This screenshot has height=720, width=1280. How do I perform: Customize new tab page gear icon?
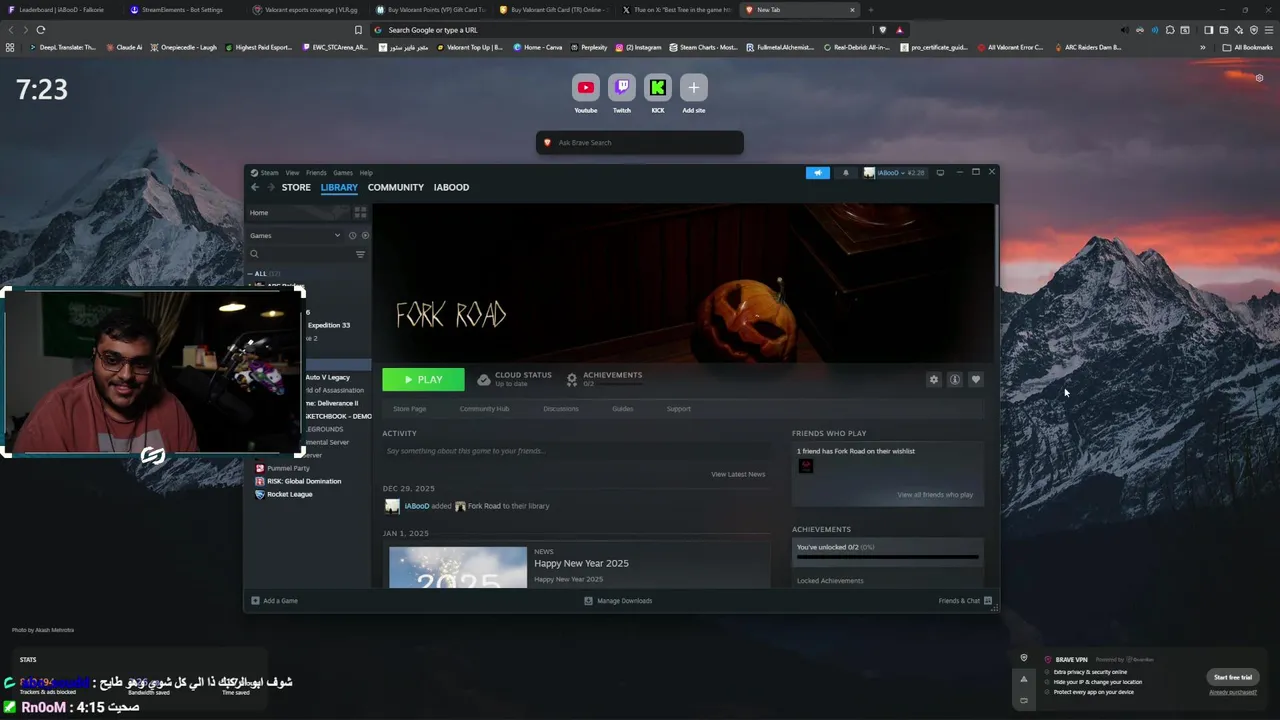(1259, 78)
